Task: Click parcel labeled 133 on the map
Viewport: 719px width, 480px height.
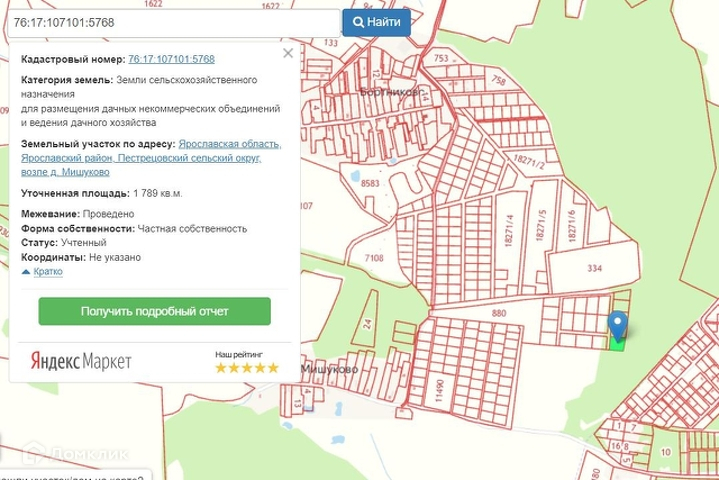Action: coord(331,43)
